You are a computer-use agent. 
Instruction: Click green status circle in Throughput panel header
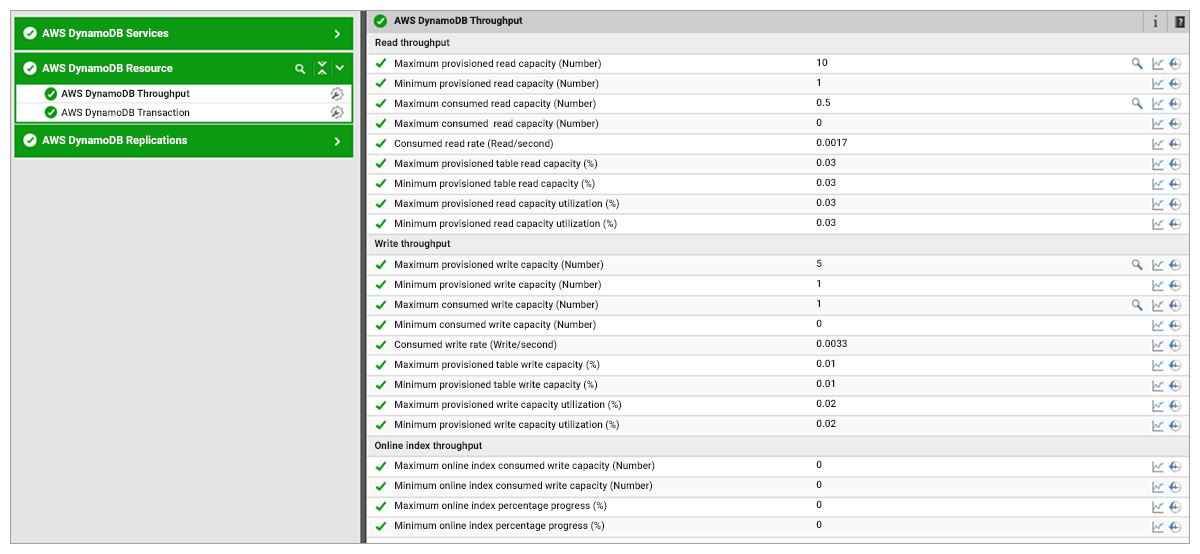click(x=380, y=21)
